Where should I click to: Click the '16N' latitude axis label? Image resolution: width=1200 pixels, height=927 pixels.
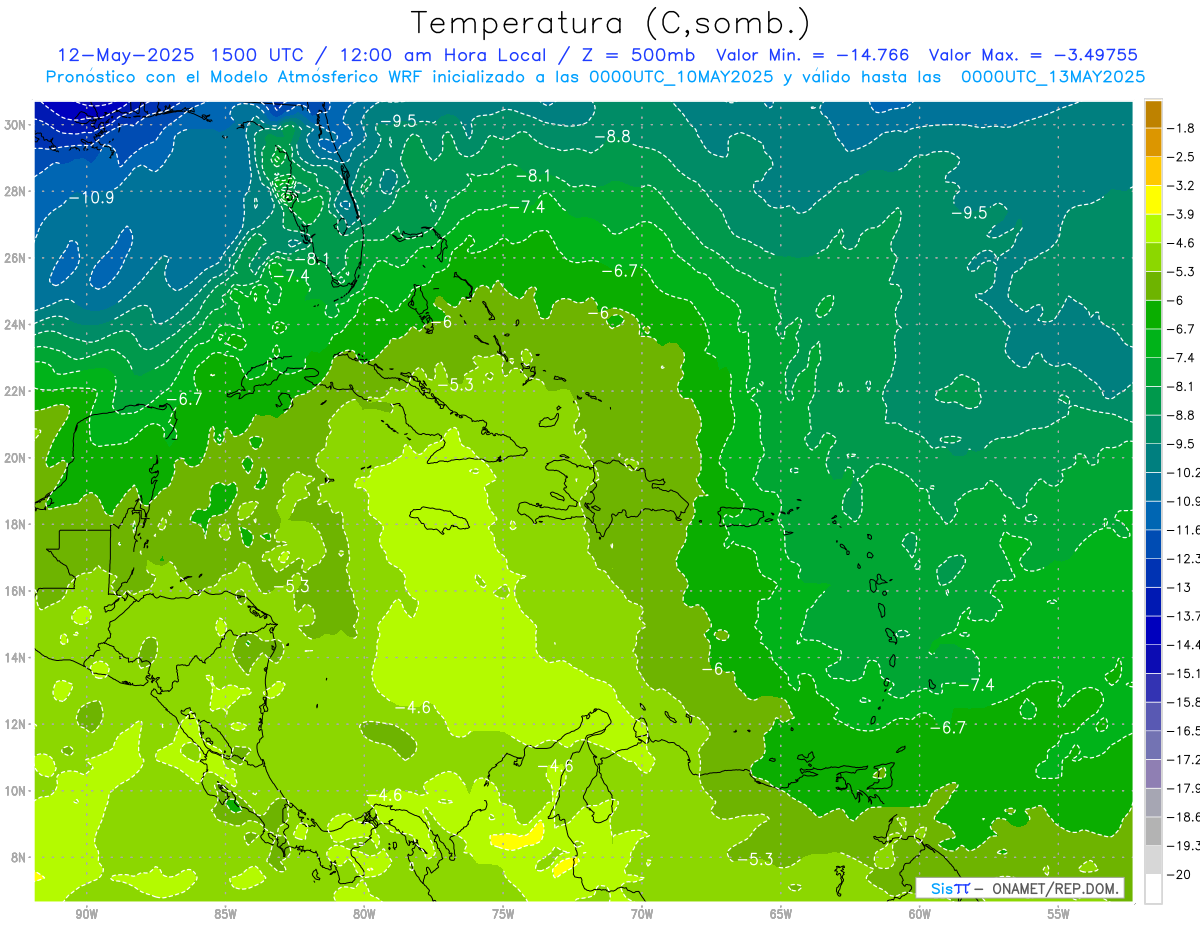15,591
